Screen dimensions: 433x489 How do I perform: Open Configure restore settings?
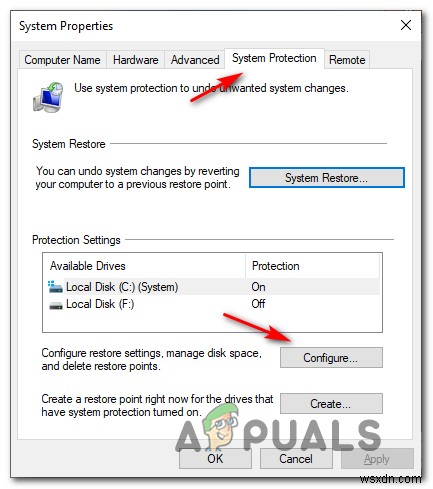[331, 358]
